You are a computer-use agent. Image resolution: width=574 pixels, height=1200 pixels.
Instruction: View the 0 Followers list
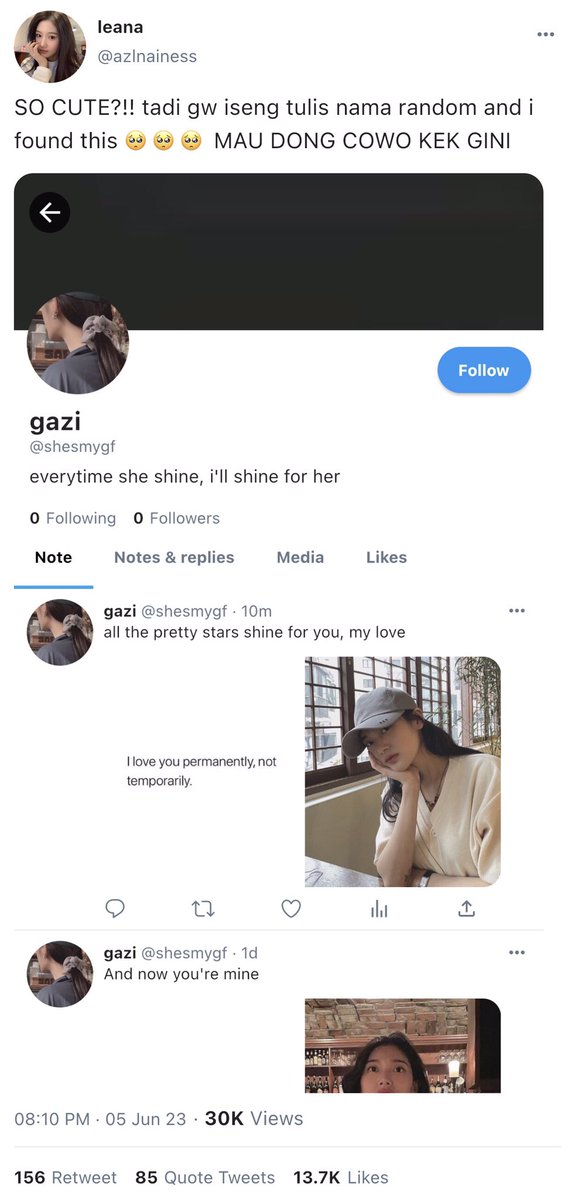pyautogui.click(x=176, y=518)
